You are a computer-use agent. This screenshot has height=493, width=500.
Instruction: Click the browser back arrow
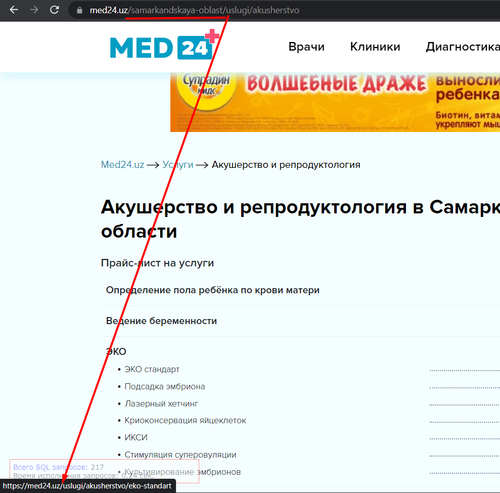14,10
